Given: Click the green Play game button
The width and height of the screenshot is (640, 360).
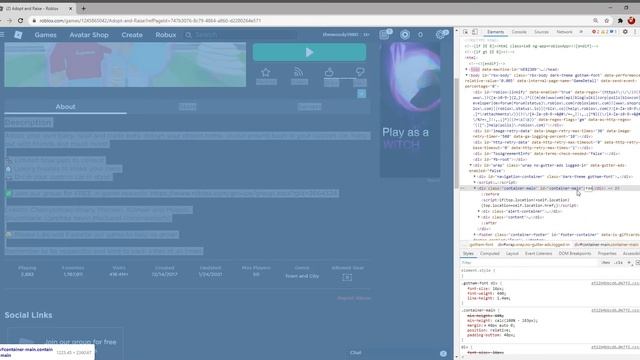Looking at the screenshot, I should click(x=309, y=52).
